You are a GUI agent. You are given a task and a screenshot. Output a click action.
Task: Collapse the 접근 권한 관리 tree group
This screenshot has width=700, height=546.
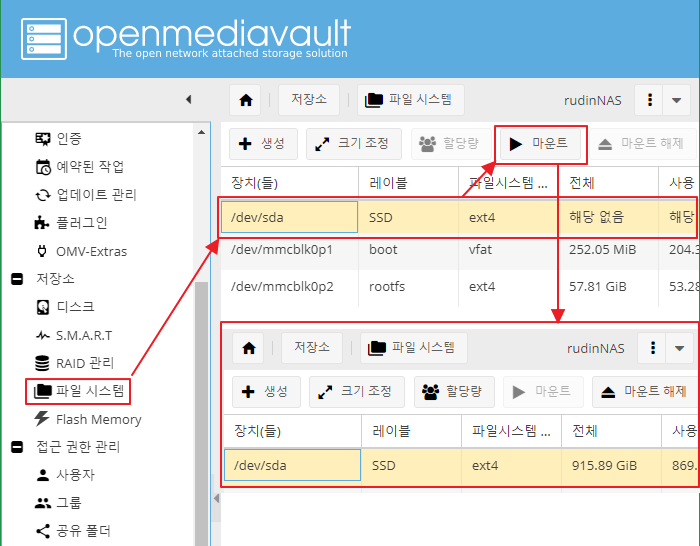pyautogui.click(x=17, y=447)
